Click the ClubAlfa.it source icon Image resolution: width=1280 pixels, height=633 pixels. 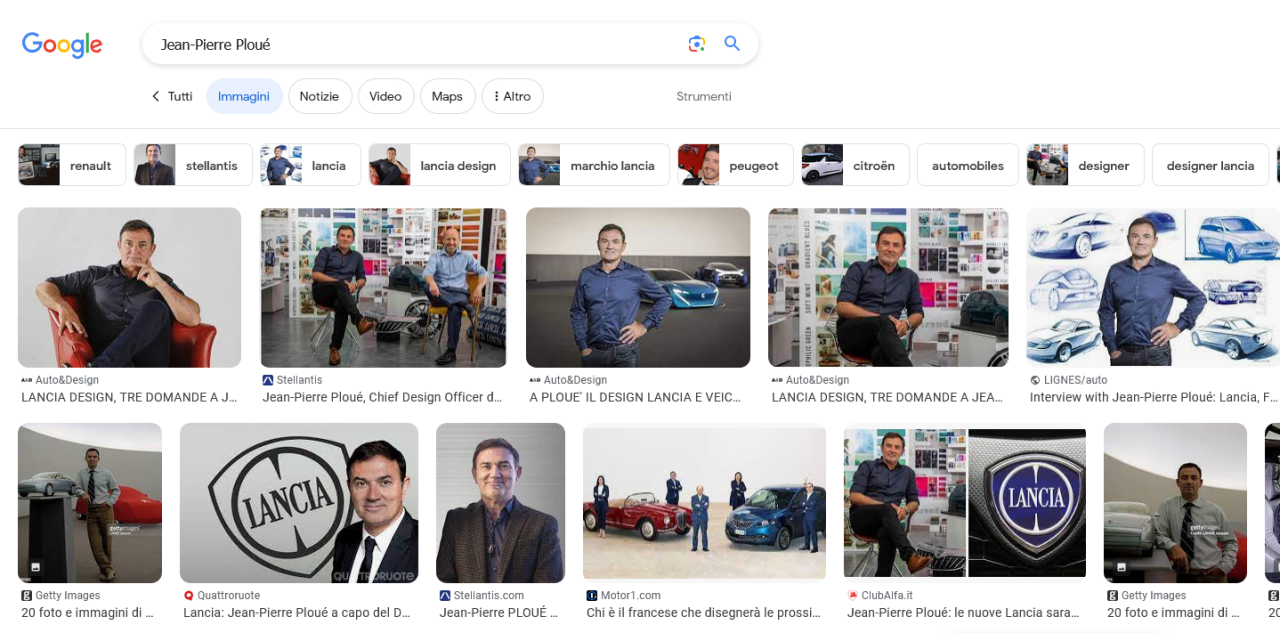pos(853,595)
